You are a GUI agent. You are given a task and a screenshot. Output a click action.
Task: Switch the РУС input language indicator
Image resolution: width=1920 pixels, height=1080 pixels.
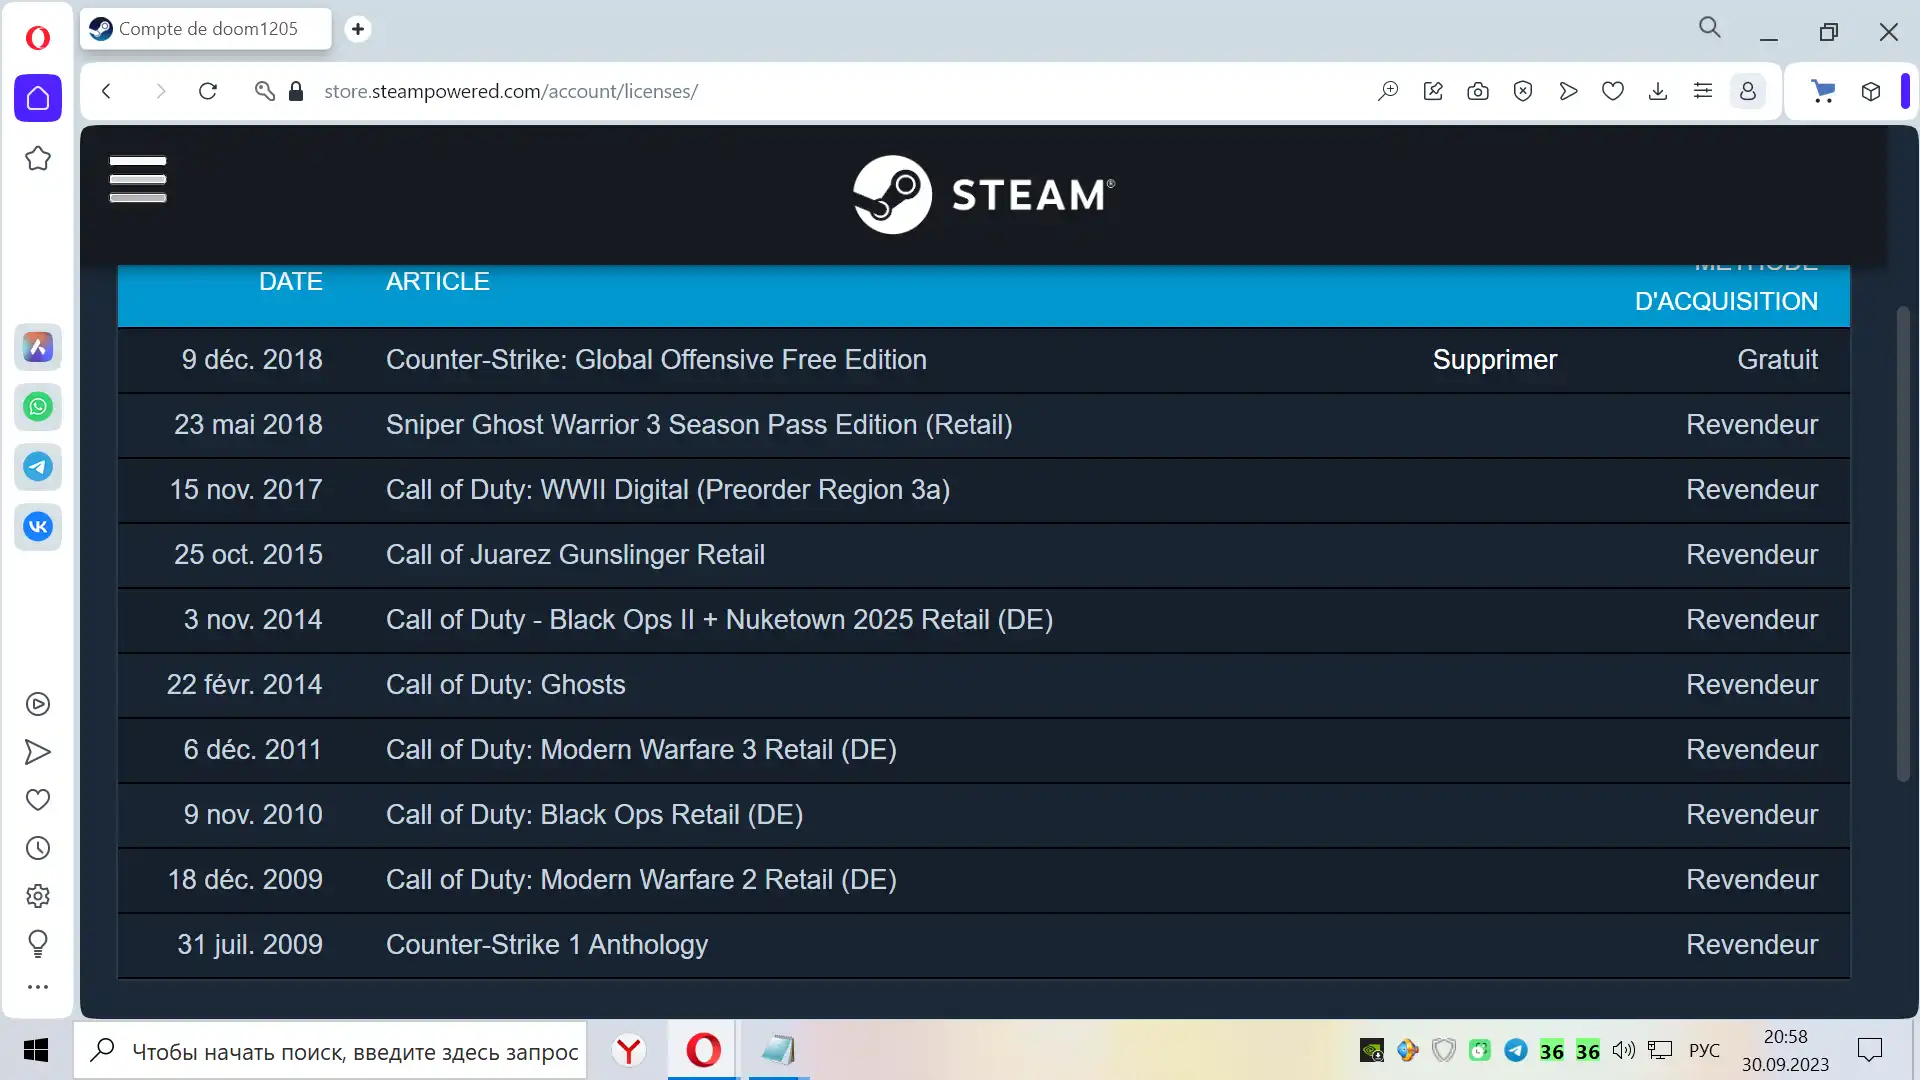[x=1705, y=1050]
